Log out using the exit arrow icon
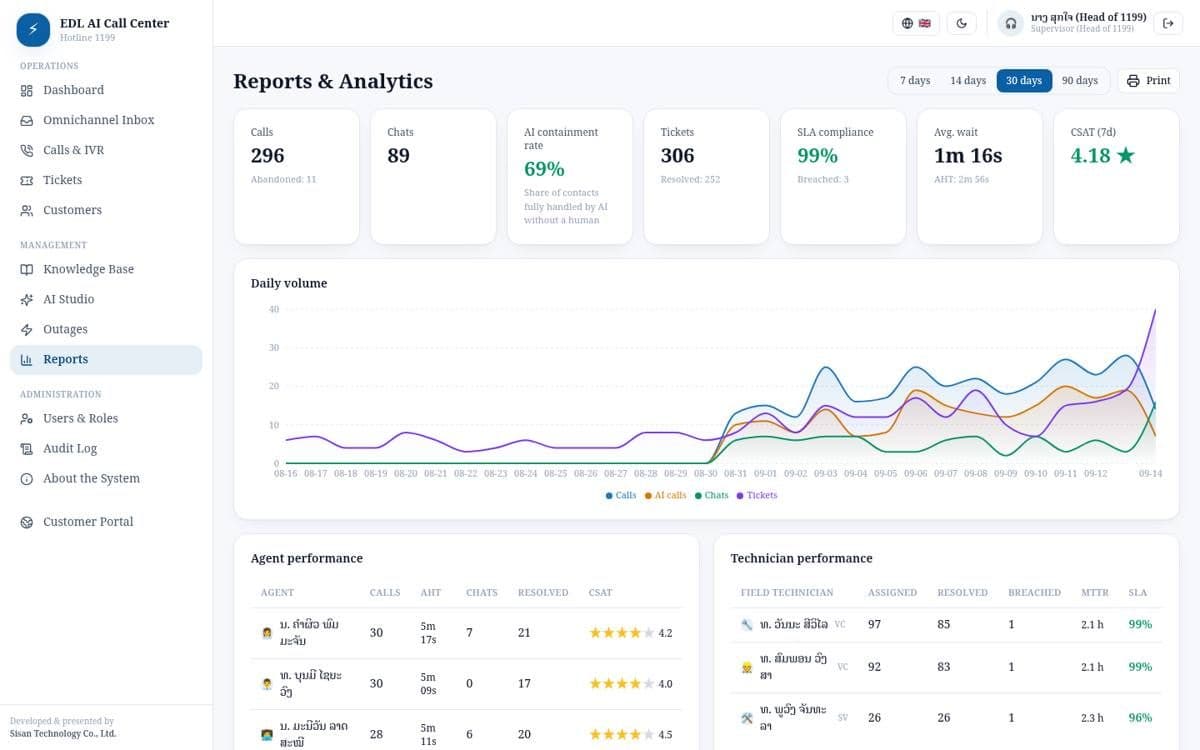The width and height of the screenshot is (1200, 750). click(1168, 23)
